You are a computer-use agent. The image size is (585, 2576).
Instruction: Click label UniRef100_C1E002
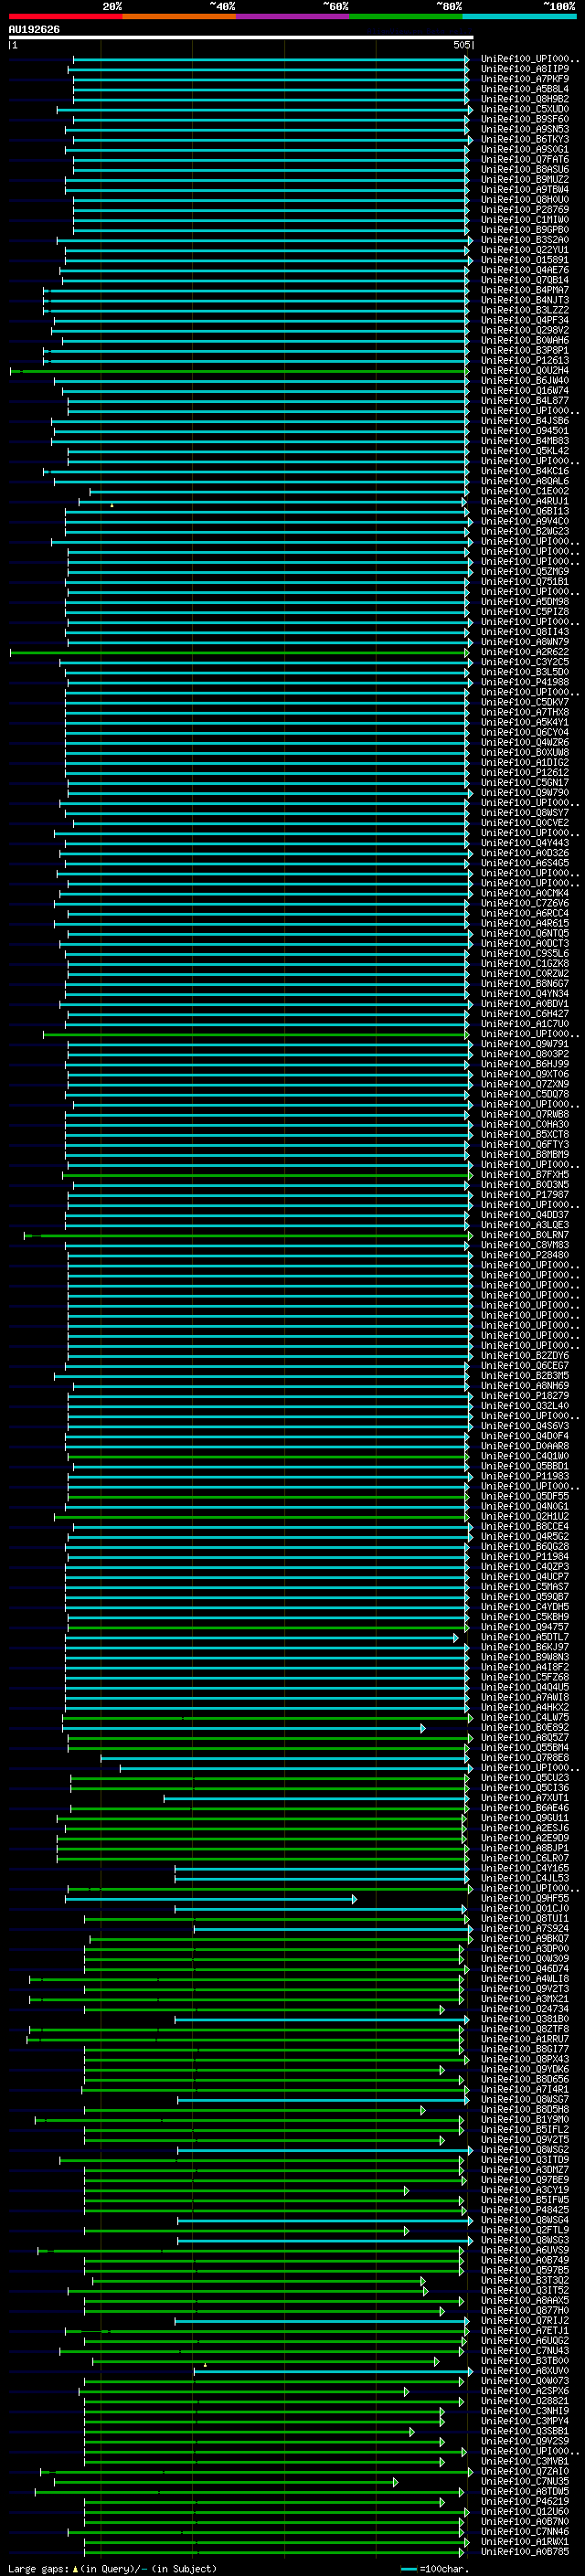(x=524, y=491)
